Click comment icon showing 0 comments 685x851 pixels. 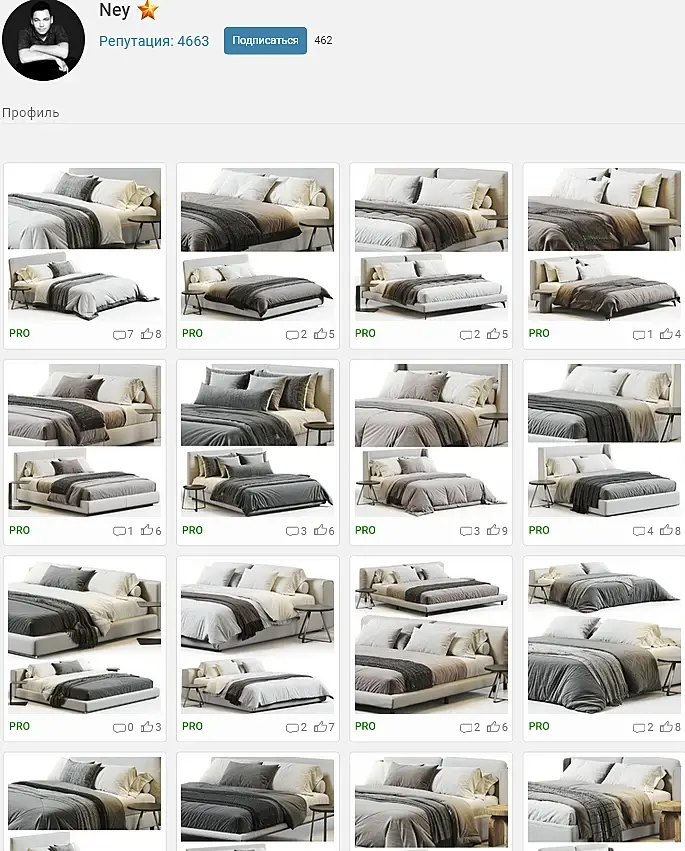[119, 727]
